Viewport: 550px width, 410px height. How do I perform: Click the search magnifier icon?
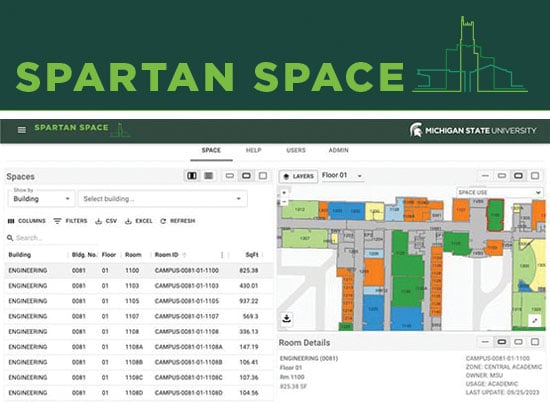(x=10, y=238)
